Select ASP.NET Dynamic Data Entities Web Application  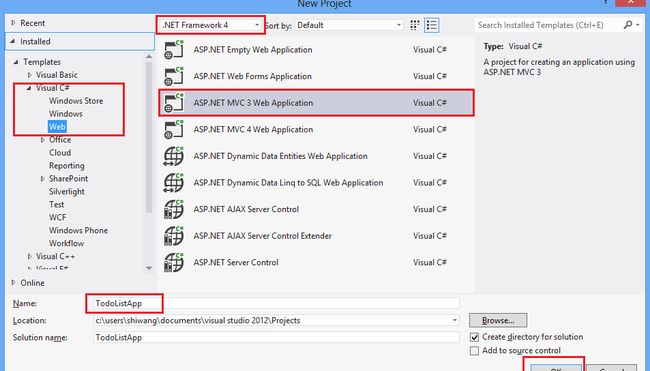(x=281, y=156)
